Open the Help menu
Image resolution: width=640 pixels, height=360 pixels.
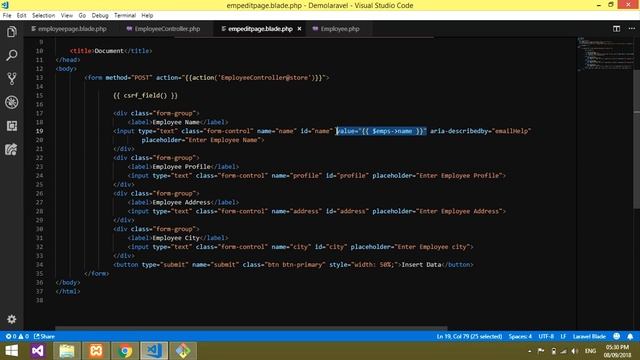[147, 16]
